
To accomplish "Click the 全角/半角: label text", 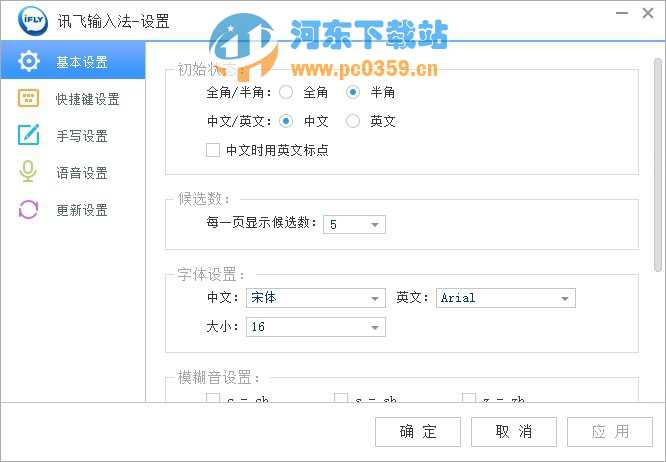I will pos(239,92).
